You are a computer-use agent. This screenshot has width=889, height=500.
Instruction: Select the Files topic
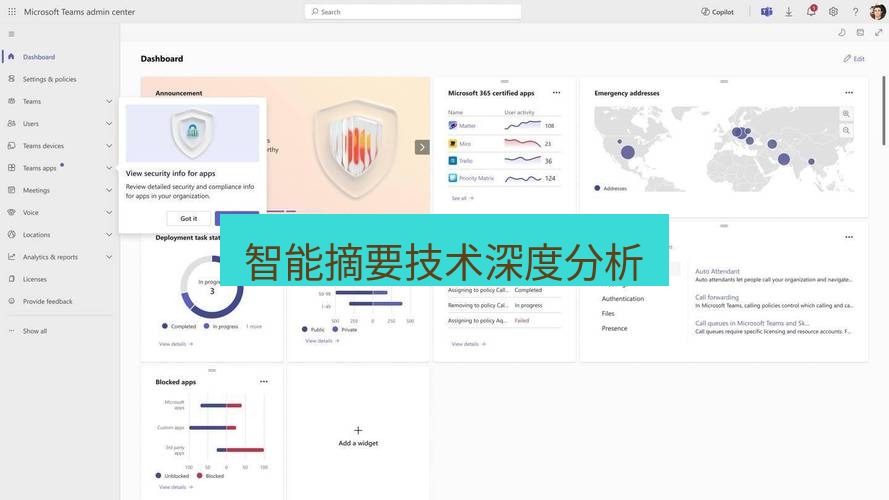click(608, 313)
